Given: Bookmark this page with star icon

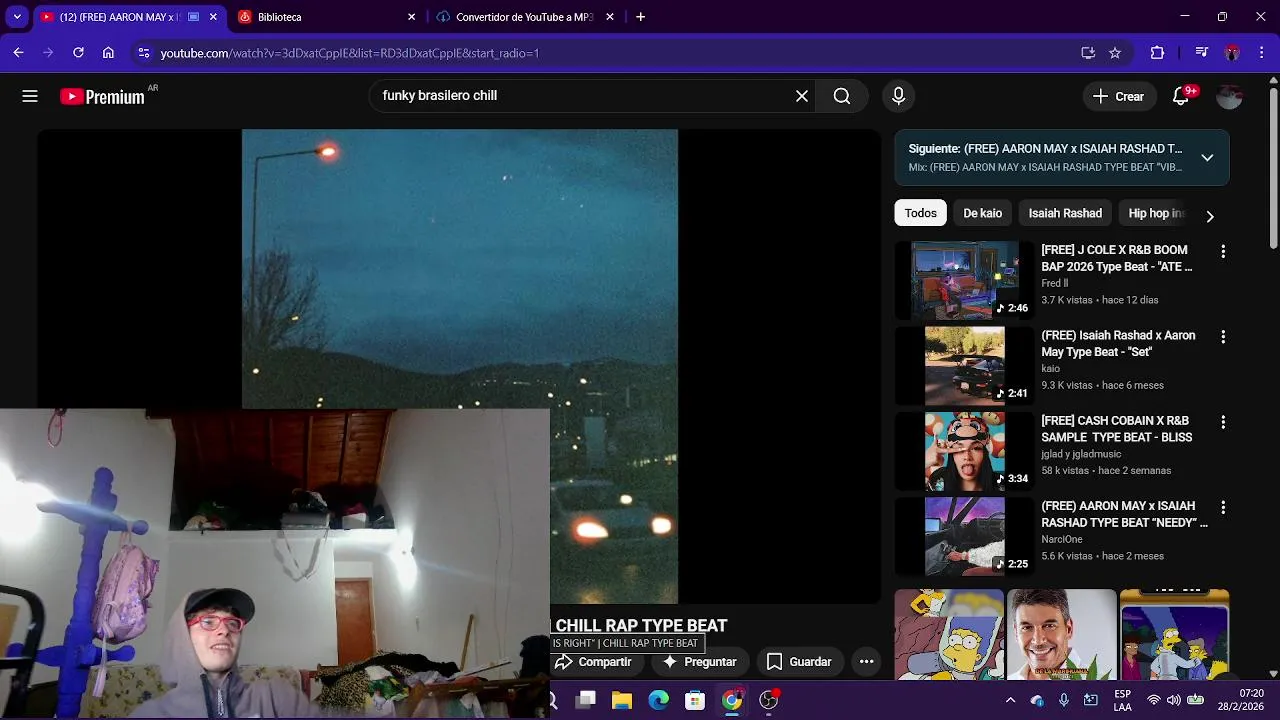Looking at the screenshot, I should tap(1115, 53).
